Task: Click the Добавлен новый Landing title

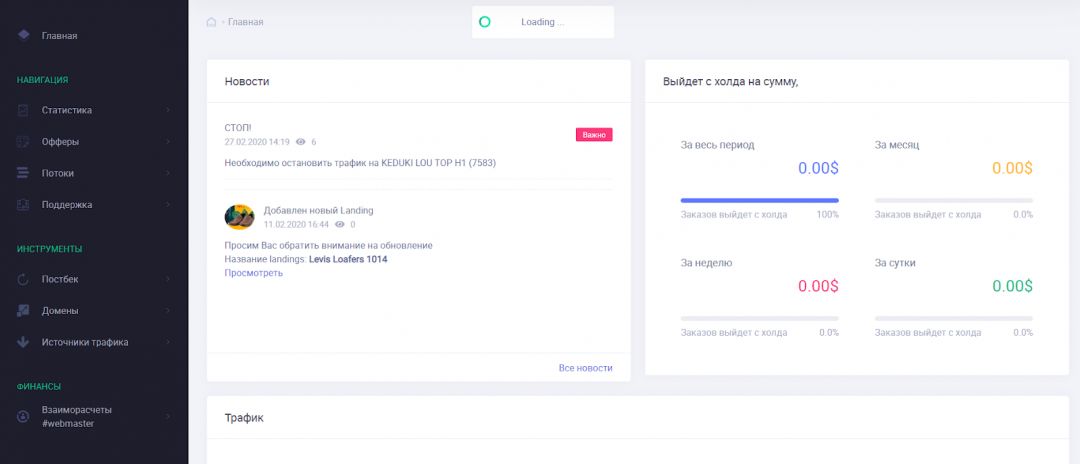Action: (x=319, y=211)
